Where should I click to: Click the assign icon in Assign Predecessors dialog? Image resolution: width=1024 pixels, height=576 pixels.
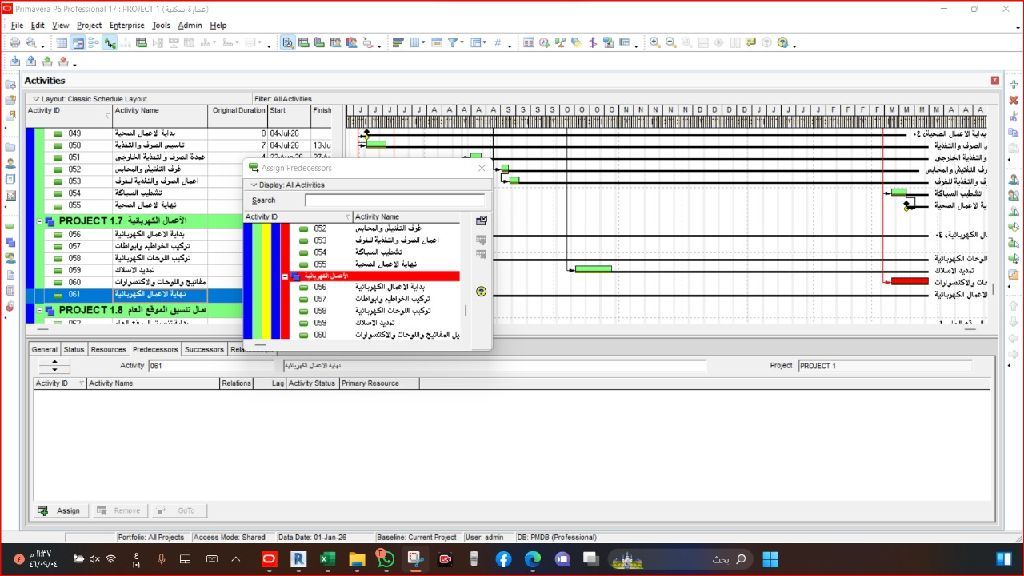click(481, 221)
